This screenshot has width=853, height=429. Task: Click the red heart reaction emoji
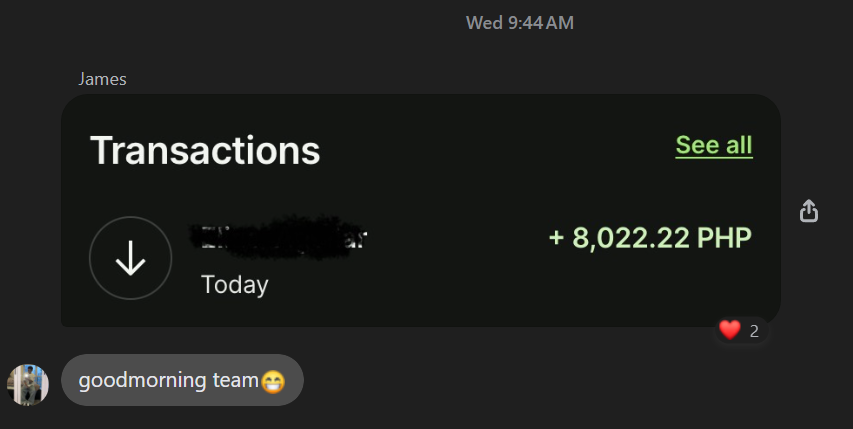730,329
